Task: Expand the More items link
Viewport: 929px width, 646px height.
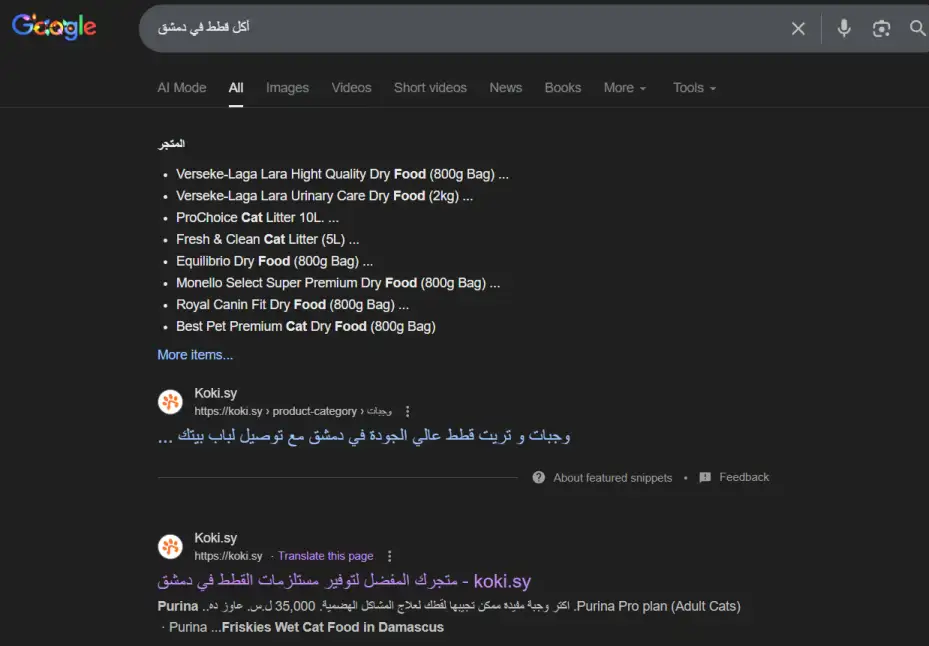Action: coord(195,355)
